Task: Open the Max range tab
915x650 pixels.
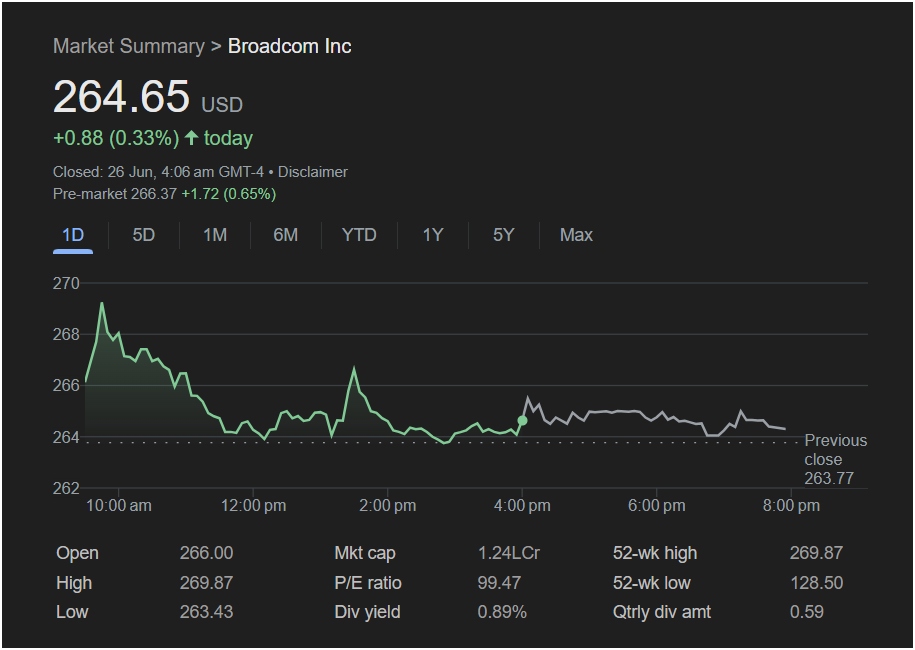Action: 576,235
